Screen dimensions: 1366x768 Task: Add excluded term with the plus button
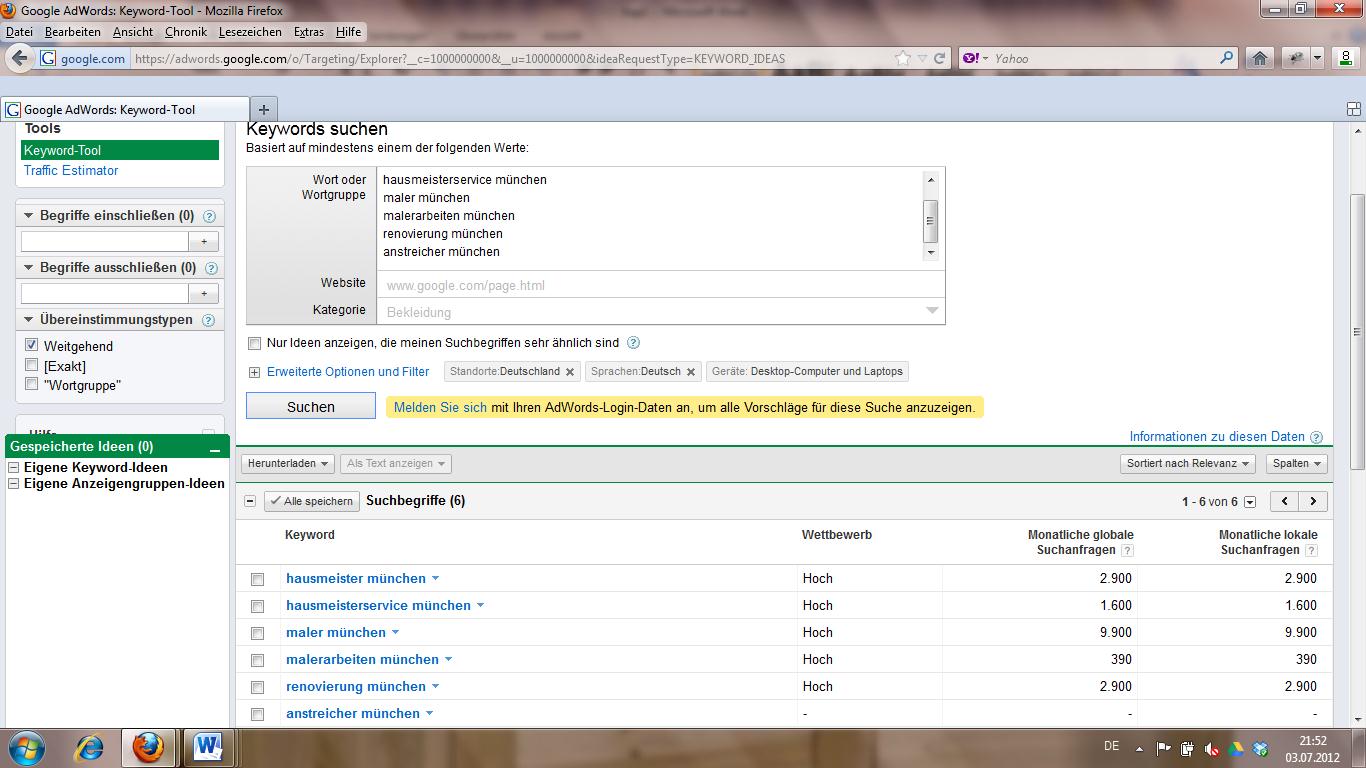coord(204,293)
